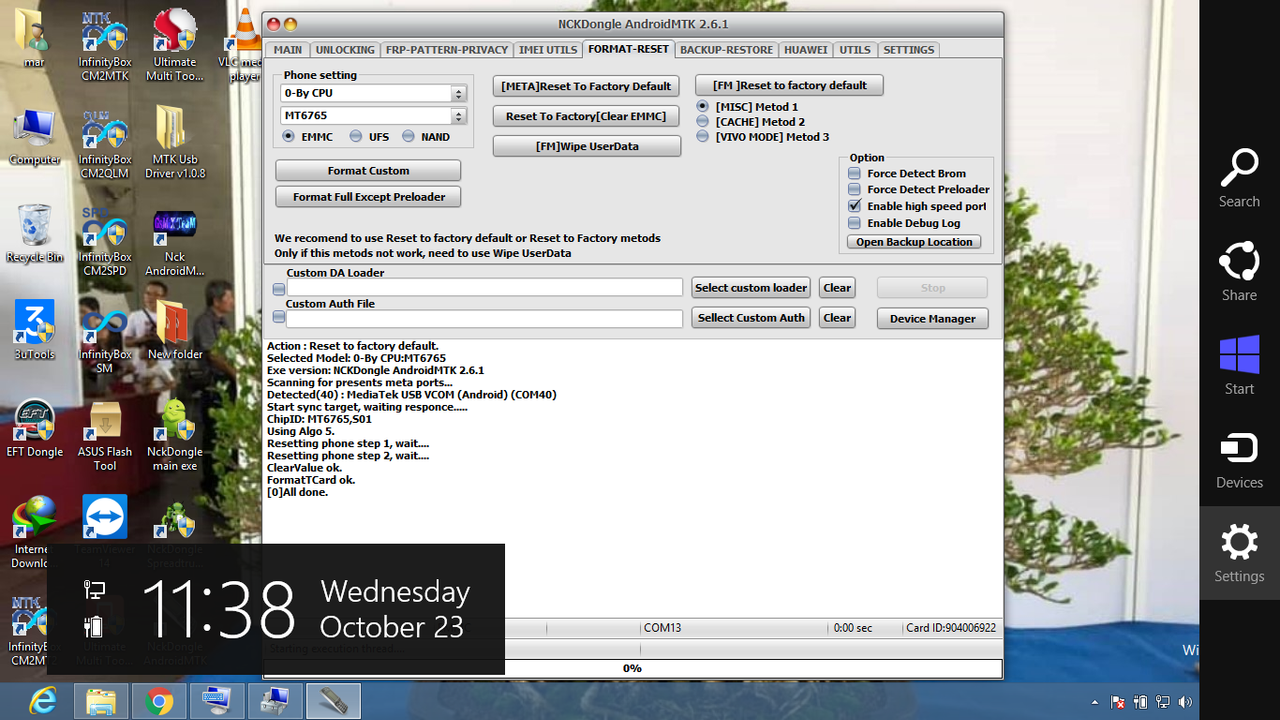Open Internet Explorer from taskbar
The image size is (1280, 720).
pyautogui.click(x=42, y=702)
